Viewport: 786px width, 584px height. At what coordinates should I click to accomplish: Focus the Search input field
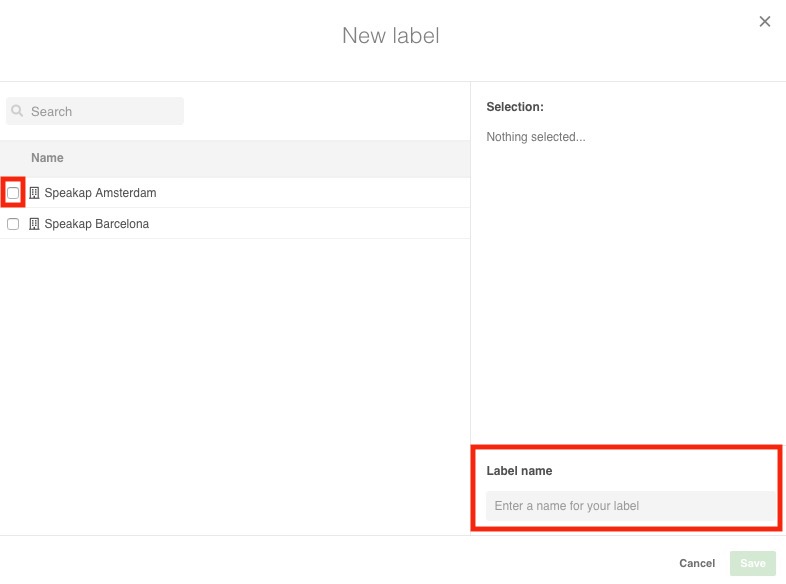pos(95,111)
